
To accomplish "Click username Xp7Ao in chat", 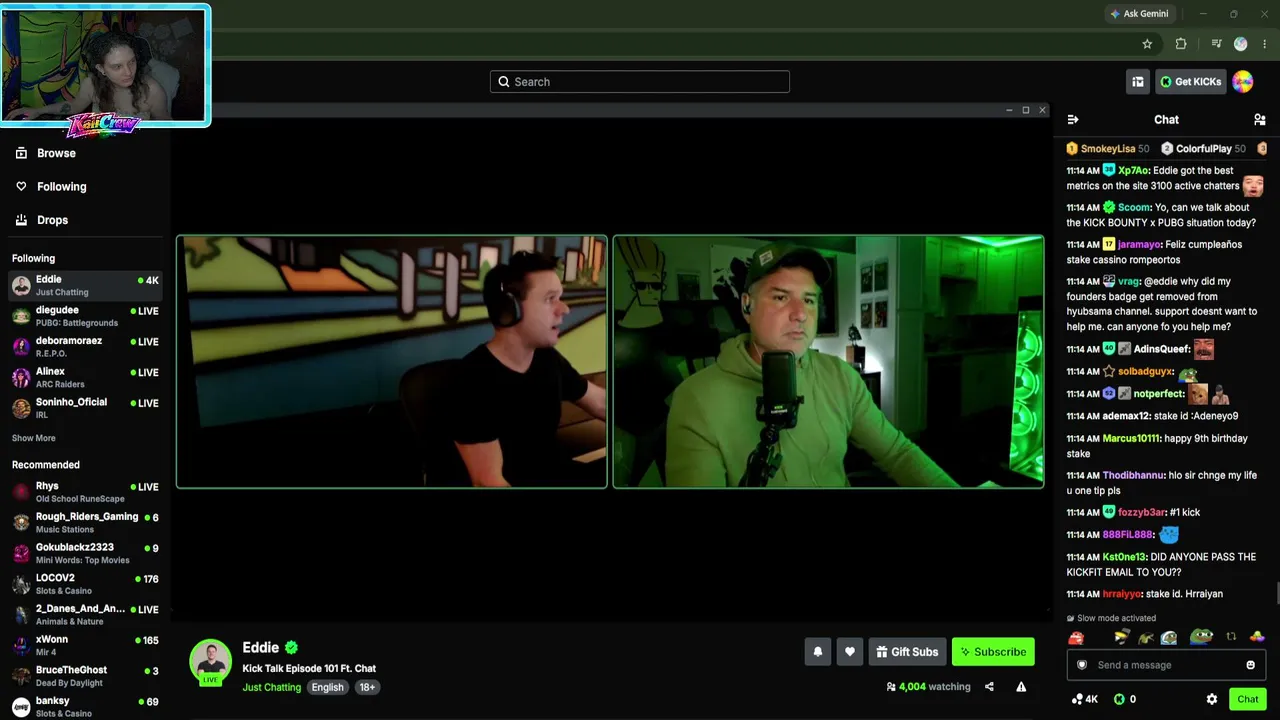I will click(1133, 171).
